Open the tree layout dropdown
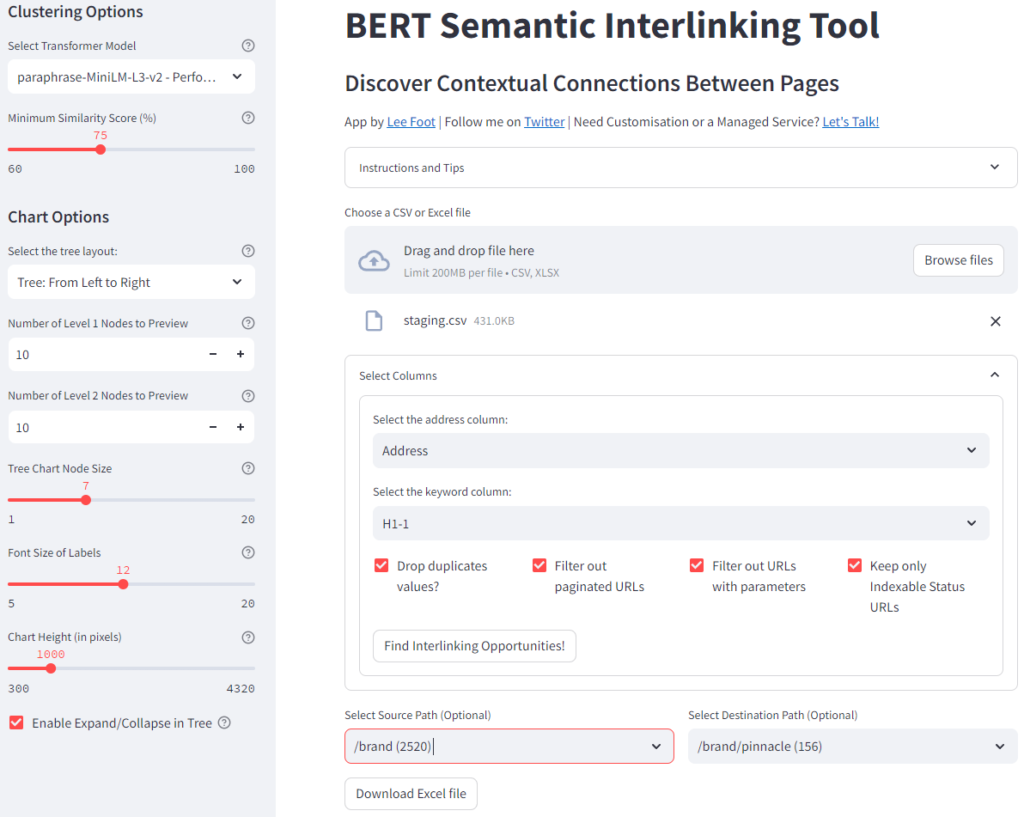 (x=131, y=282)
